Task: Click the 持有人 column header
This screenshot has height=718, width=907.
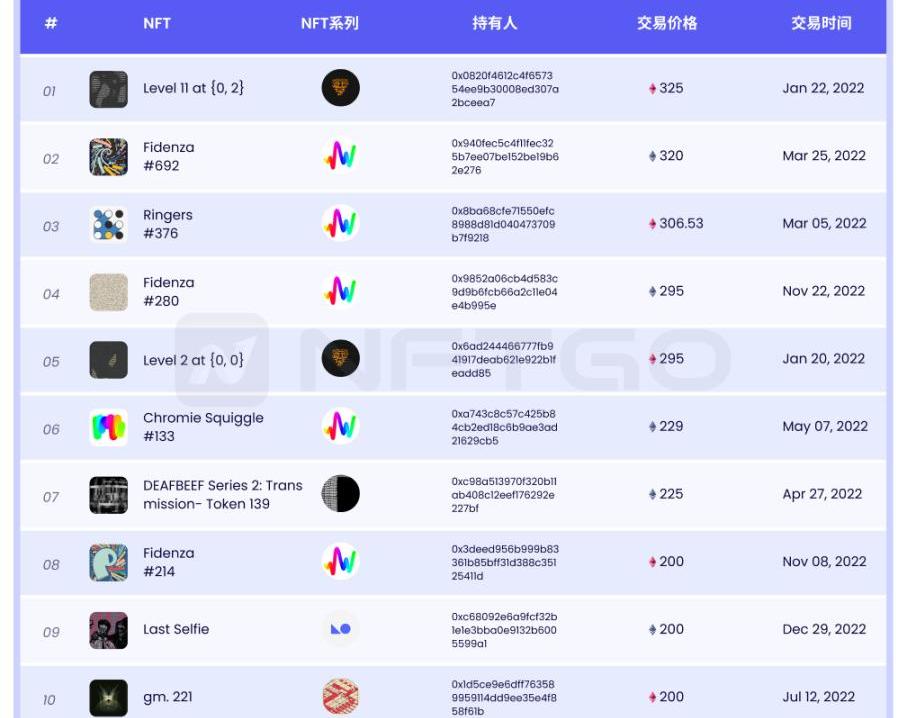Action: pyautogui.click(x=495, y=23)
